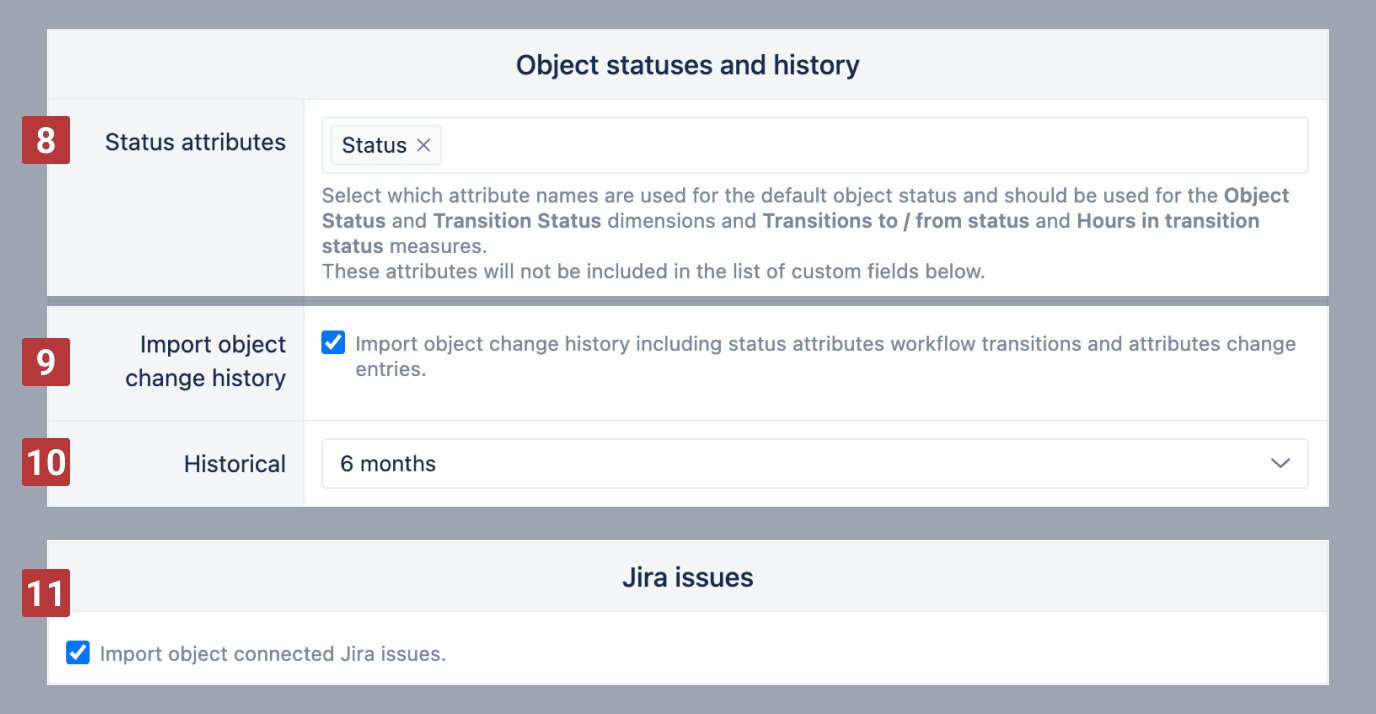1376x714 pixels.
Task: Click the red number 11 badge
Action: tap(46, 594)
